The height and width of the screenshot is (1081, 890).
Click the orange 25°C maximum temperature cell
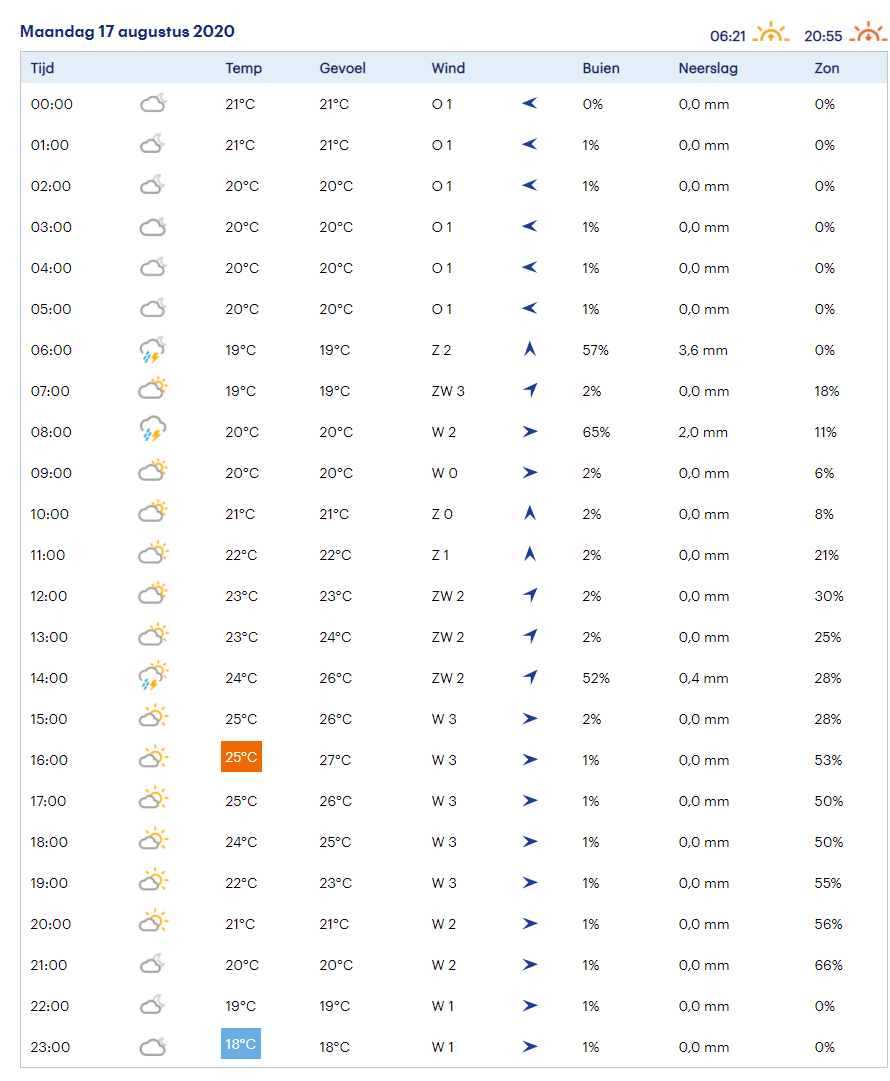tap(241, 757)
